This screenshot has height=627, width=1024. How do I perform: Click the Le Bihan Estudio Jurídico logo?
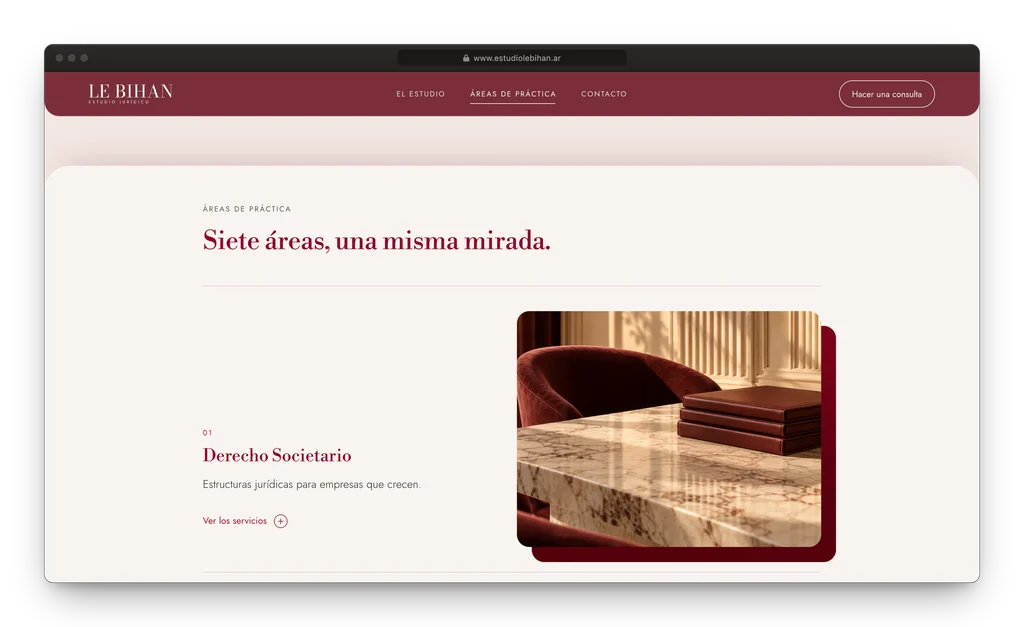click(131, 93)
